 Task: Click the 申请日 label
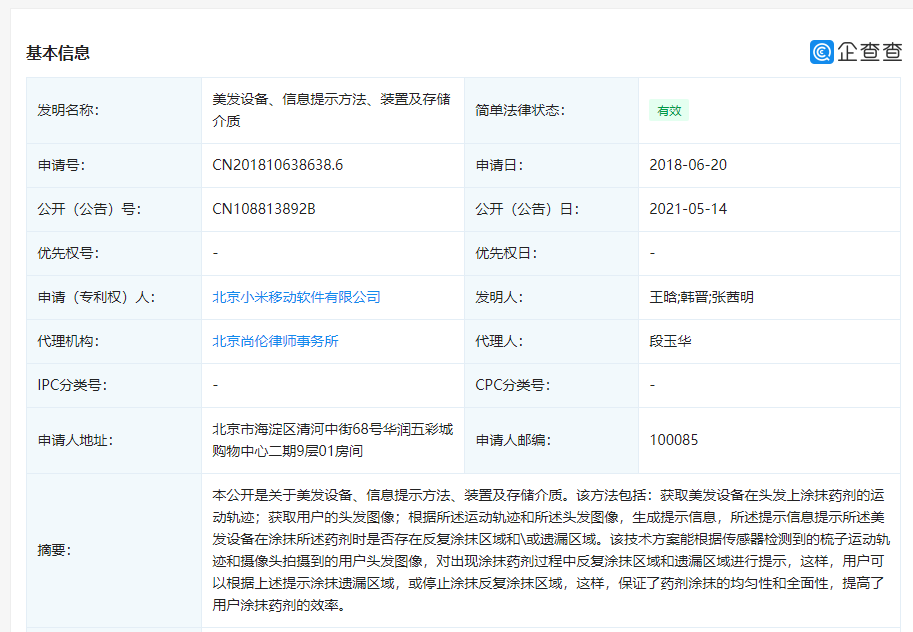pyautogui.click(x=498, y=165)
